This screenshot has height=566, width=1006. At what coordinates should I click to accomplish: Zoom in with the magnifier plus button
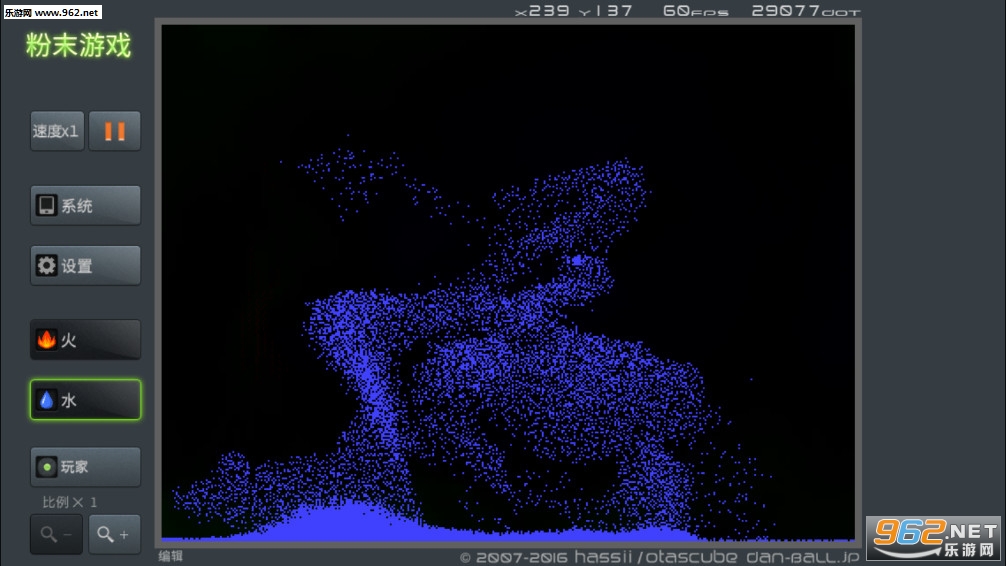pyautogui.click(x=114, y=534)
